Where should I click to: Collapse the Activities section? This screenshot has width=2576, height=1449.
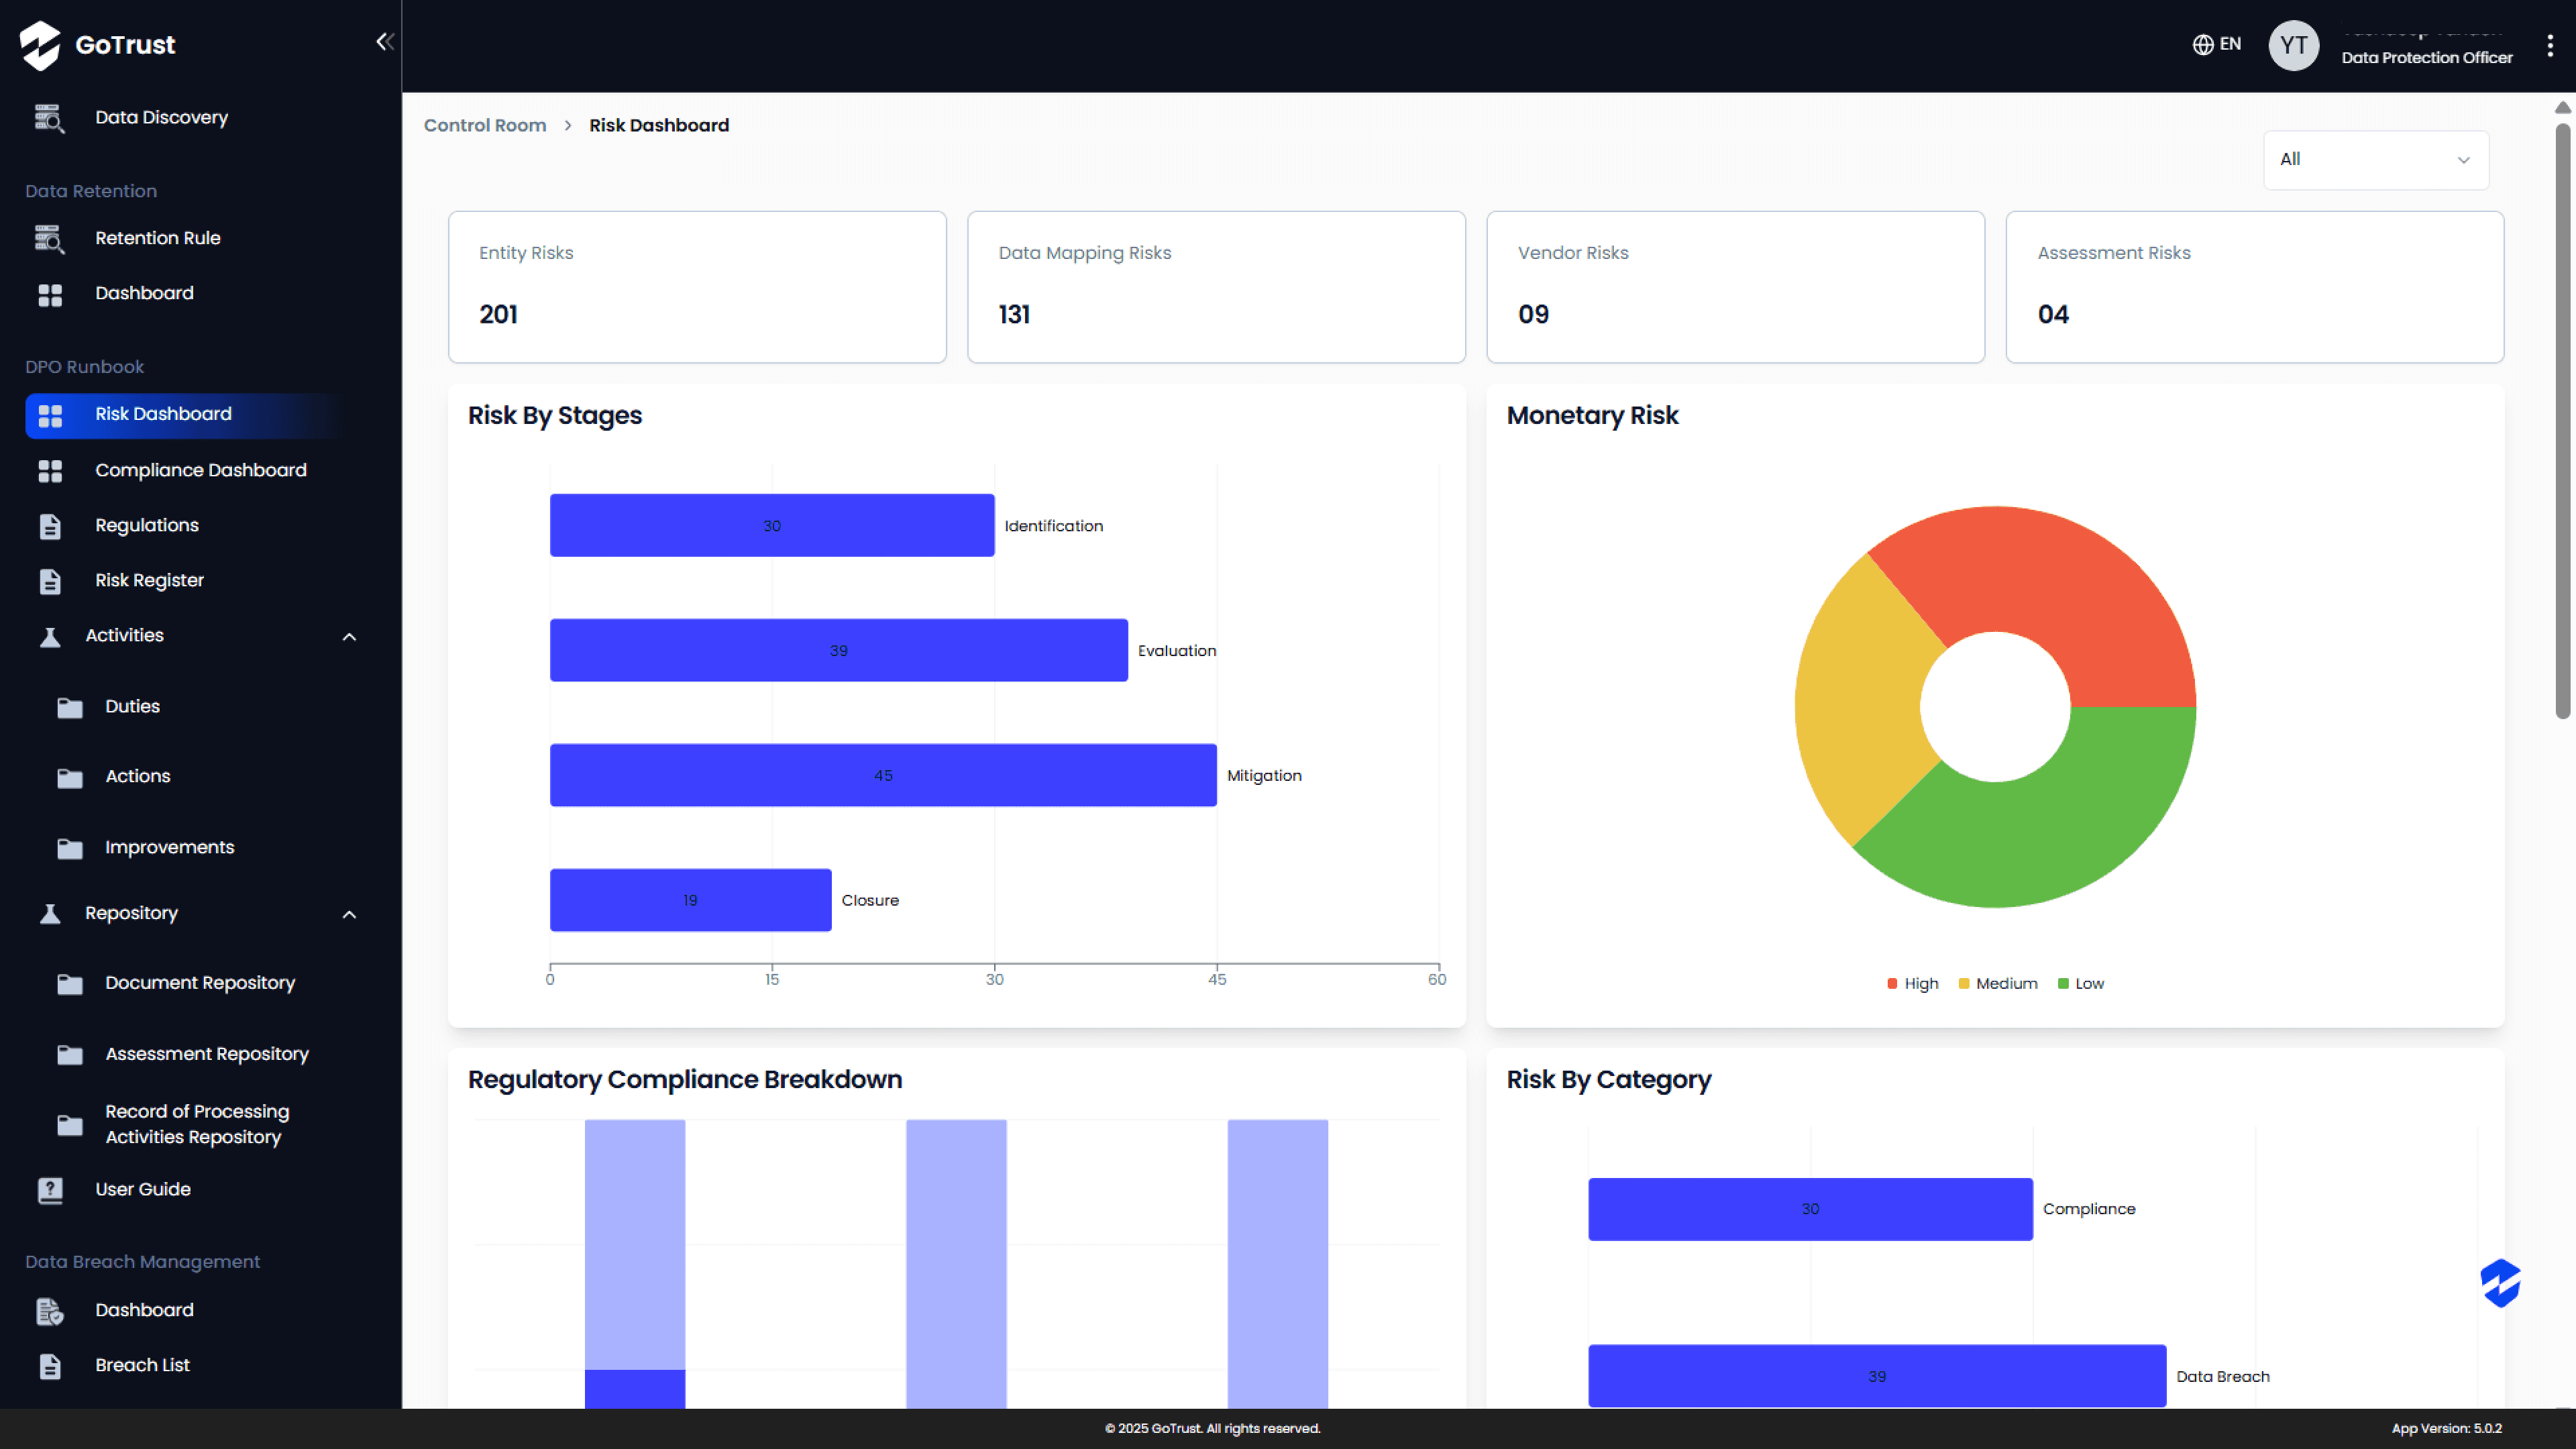coord(349,637)
